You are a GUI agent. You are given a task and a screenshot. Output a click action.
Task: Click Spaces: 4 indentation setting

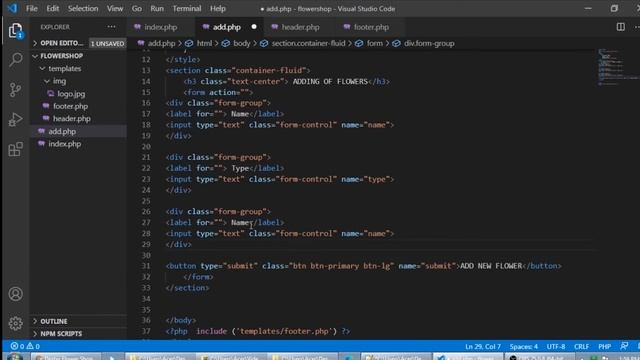pos(524,347)
